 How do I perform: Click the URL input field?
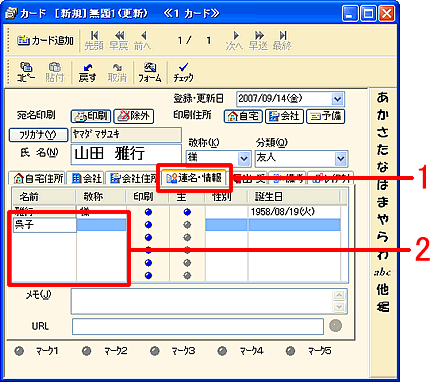click(x=198, y=326)
